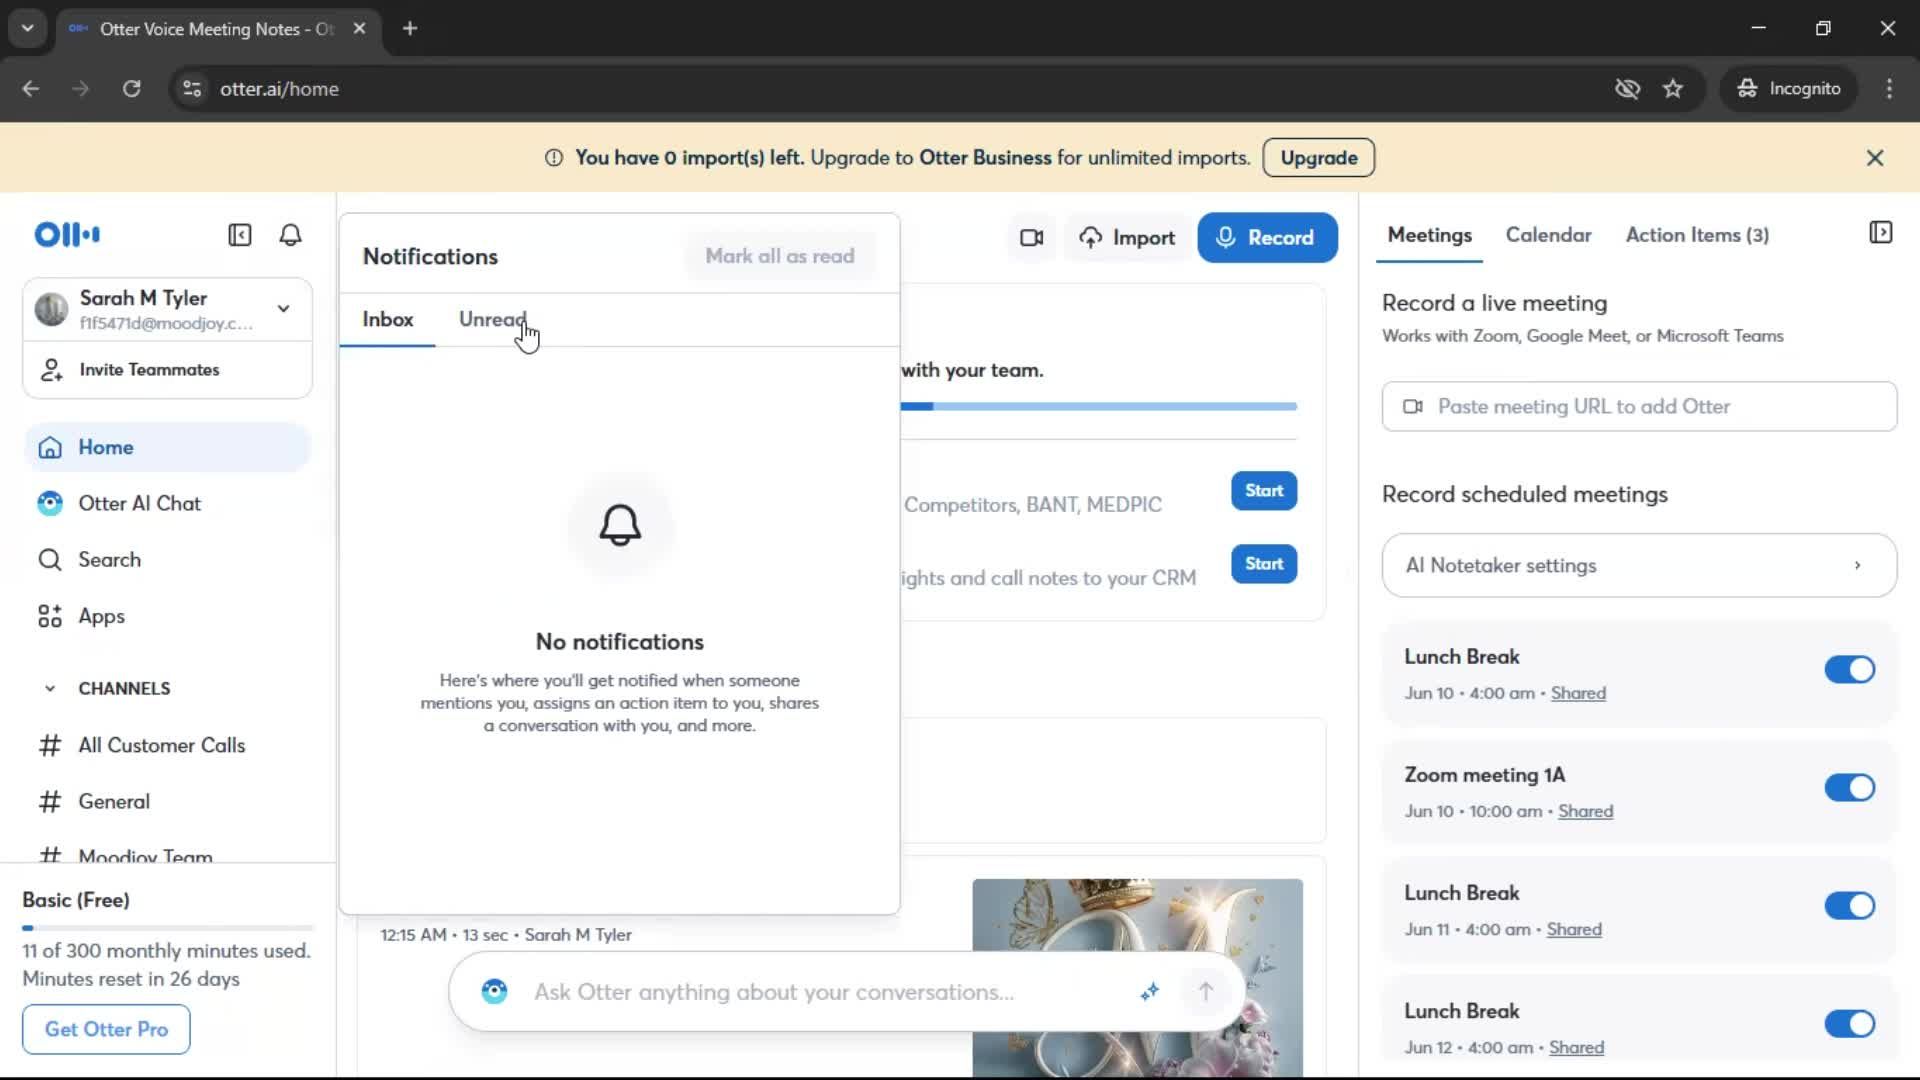Collapse the left sidebar panel icon
The width and height of the screenshot is (1920, 1080).
[x=240, y=235]
